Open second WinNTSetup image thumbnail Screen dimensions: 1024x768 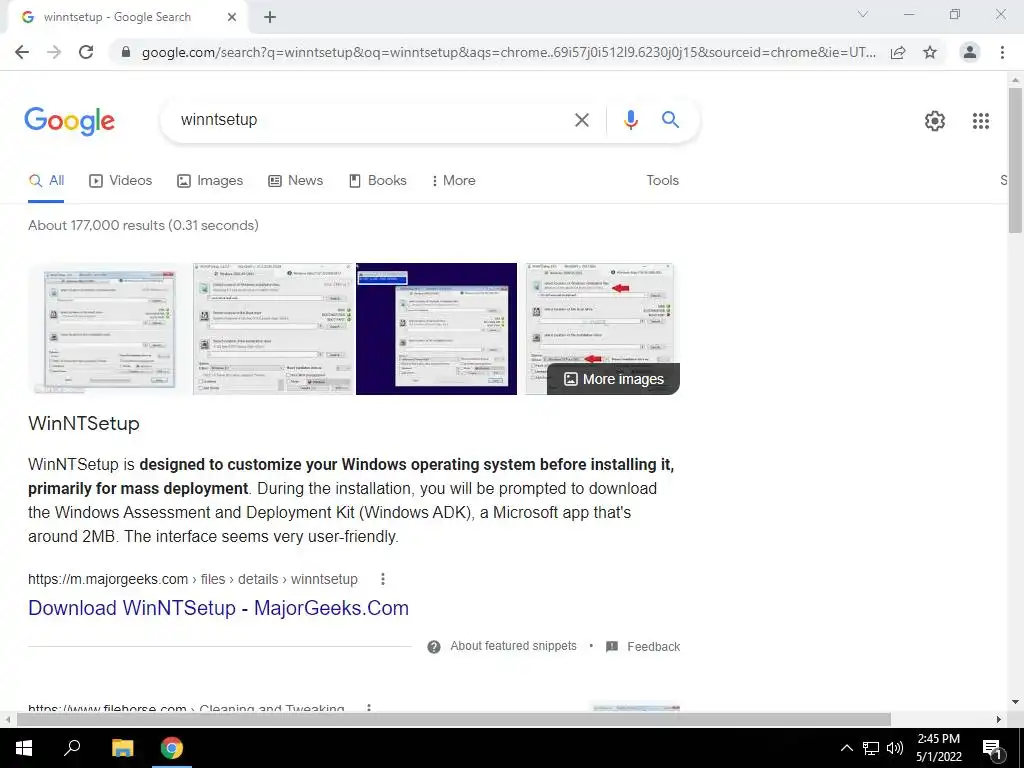pos(274,329)
